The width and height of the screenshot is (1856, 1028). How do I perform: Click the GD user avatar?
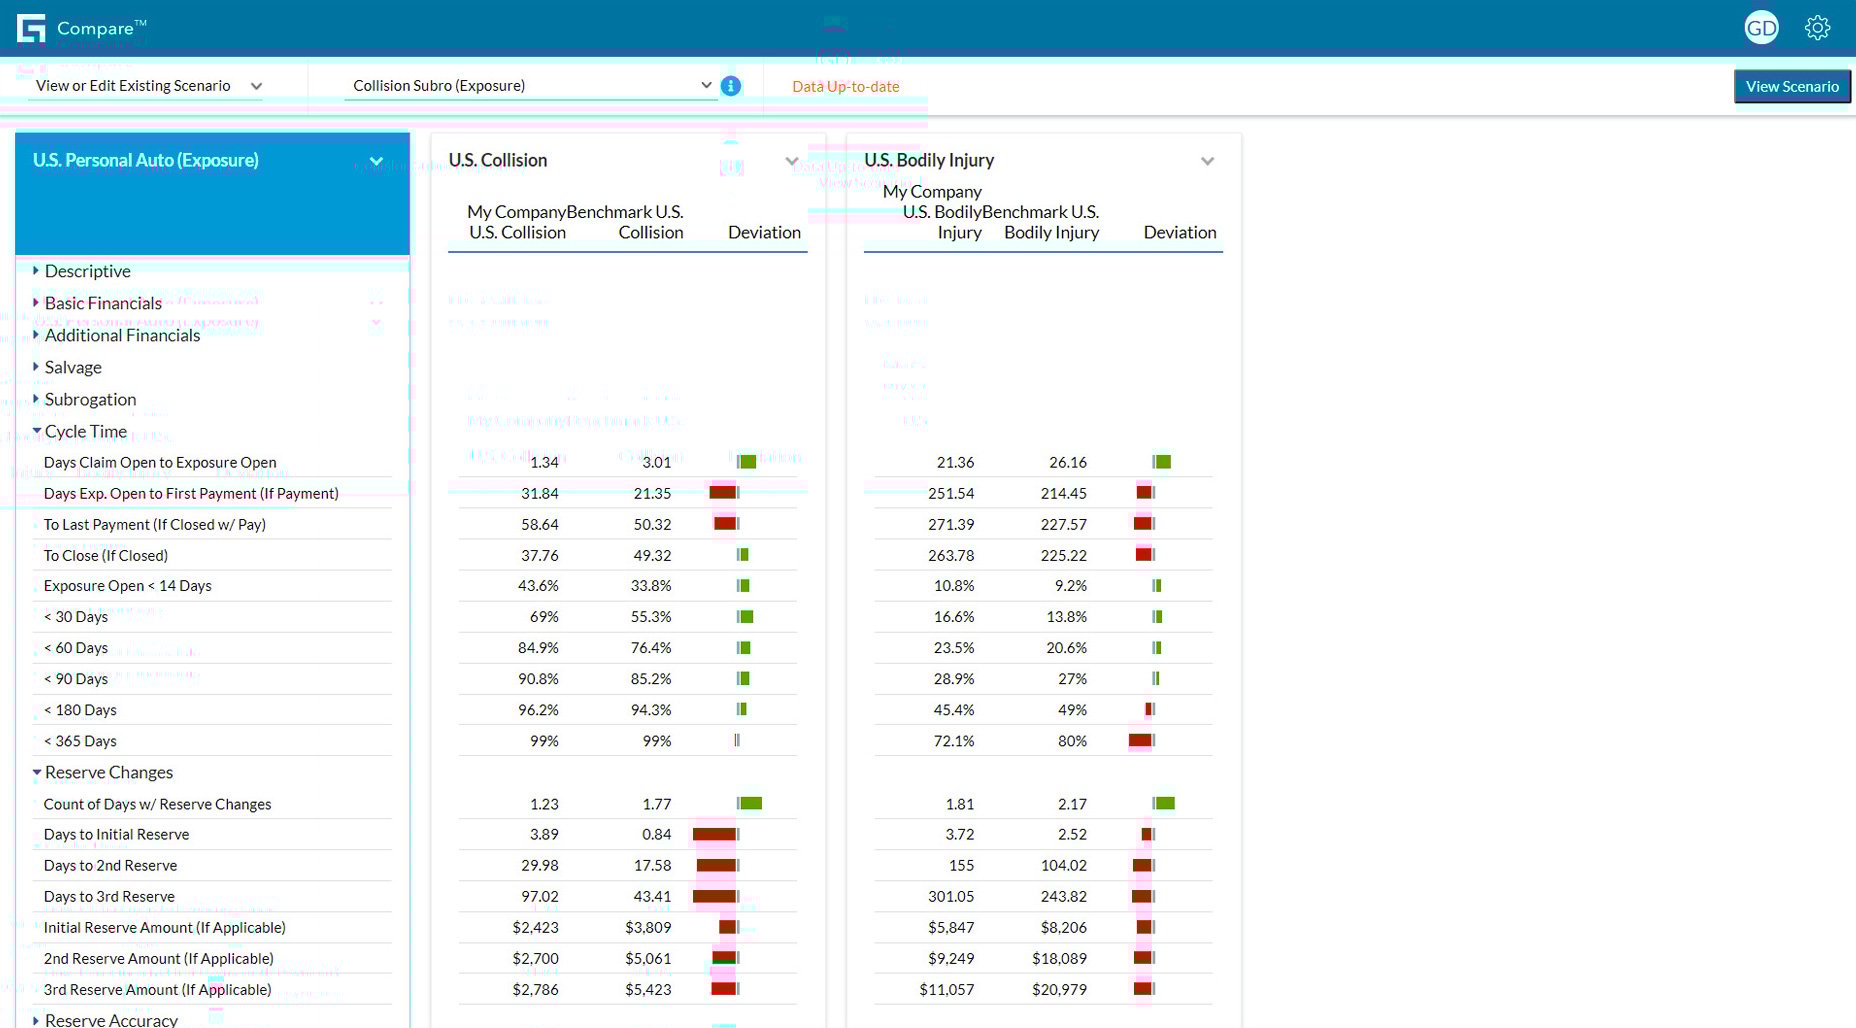coord(1761,27)
